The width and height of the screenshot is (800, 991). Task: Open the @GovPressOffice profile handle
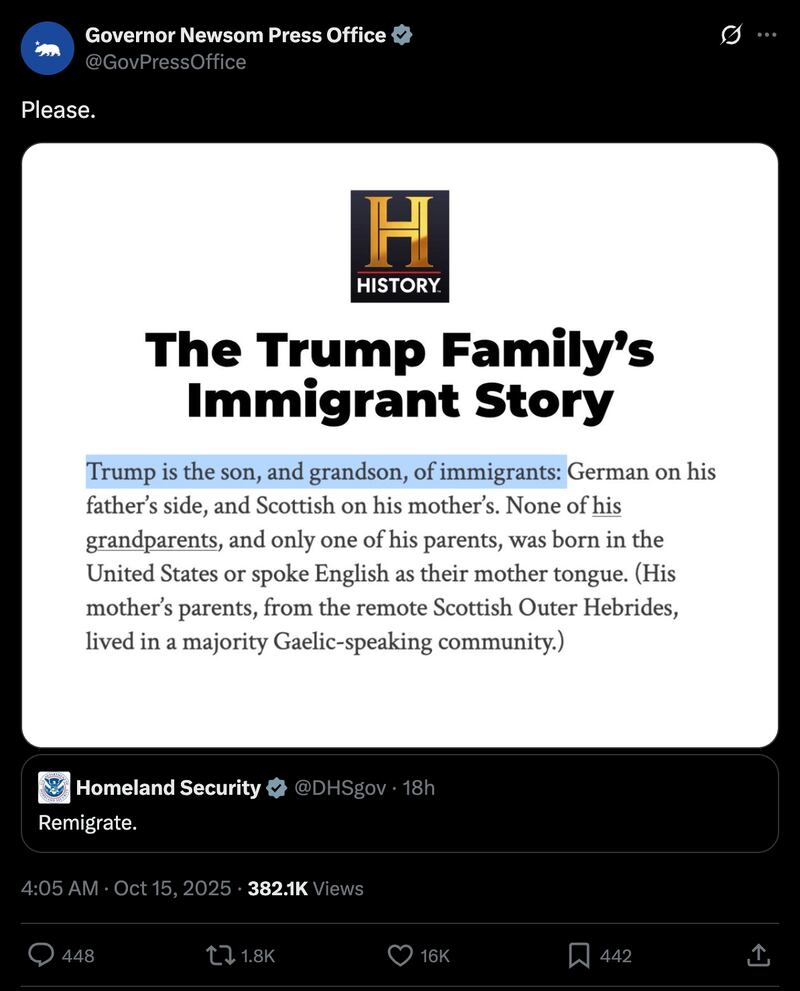point(166,62)
